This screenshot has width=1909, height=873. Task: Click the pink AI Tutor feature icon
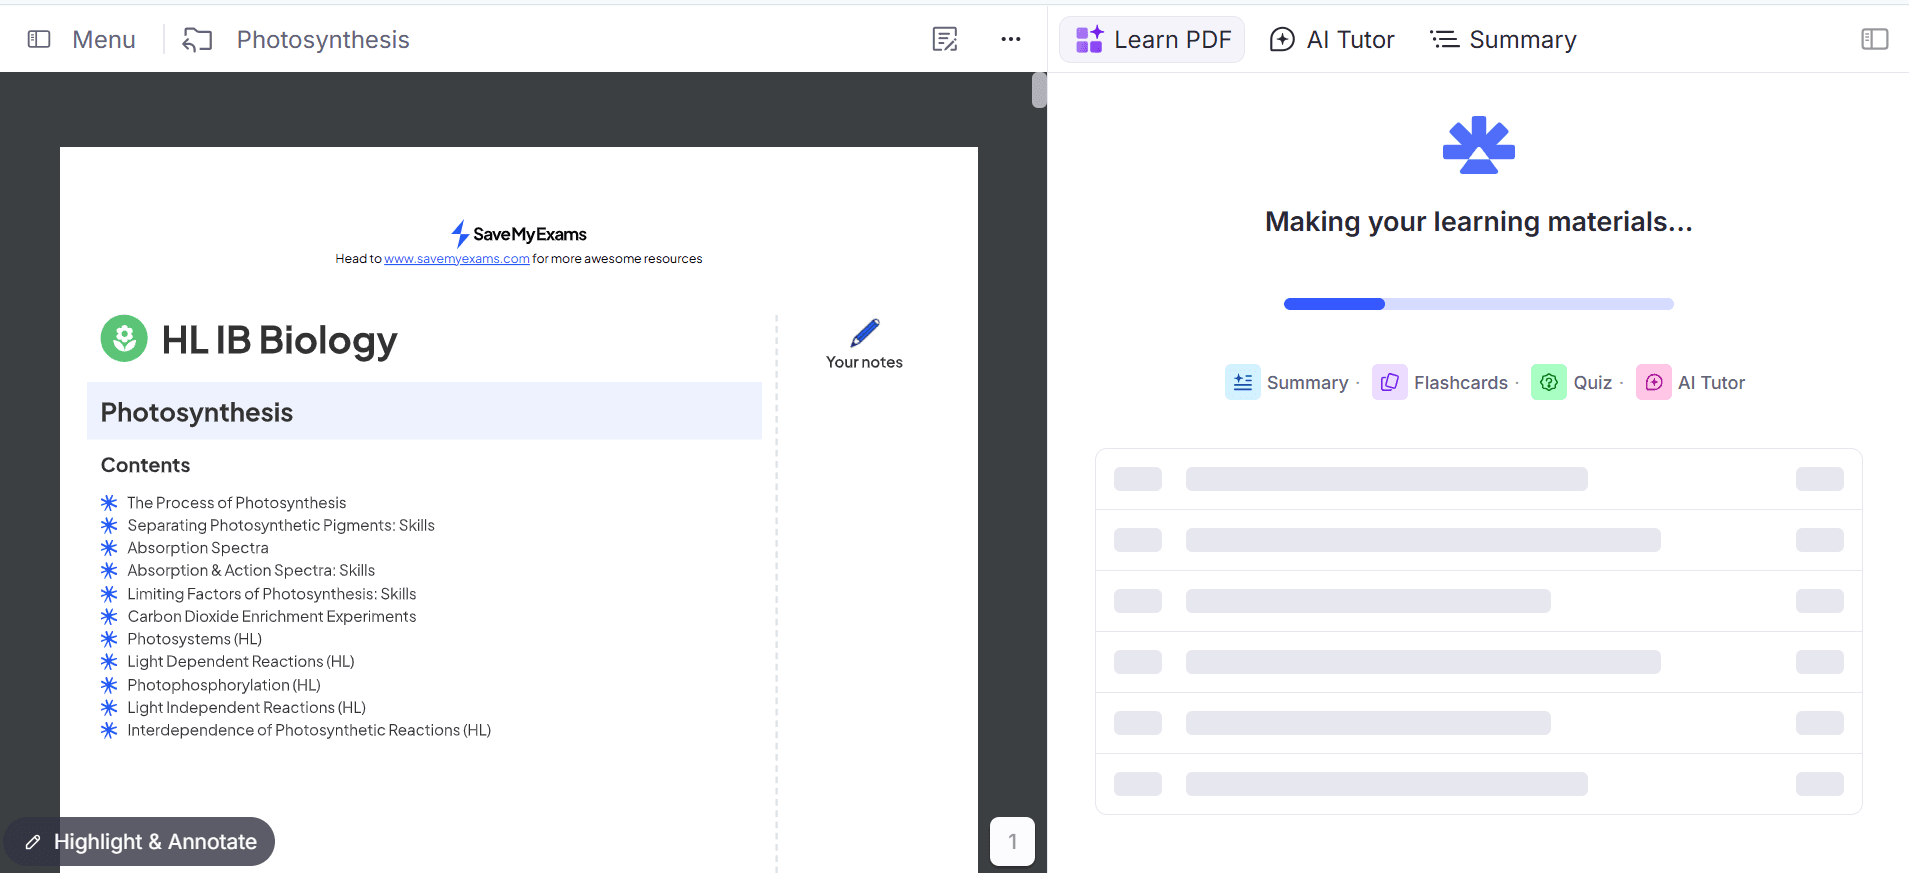click(x=1654, y=382)
